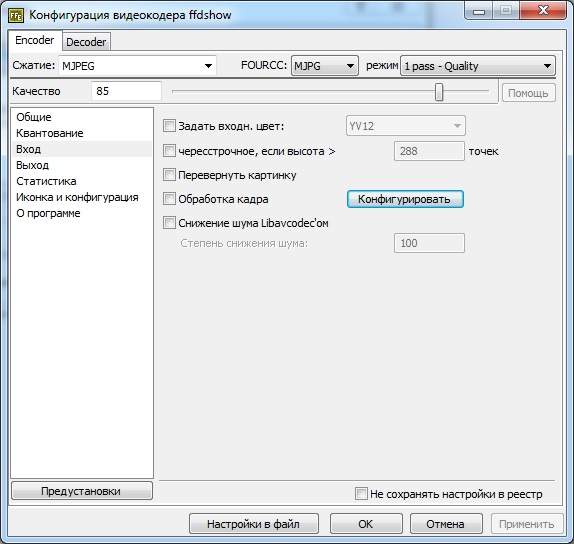
Task: Check Перевернуть картинку option
Action: click(x=169, y=175)
